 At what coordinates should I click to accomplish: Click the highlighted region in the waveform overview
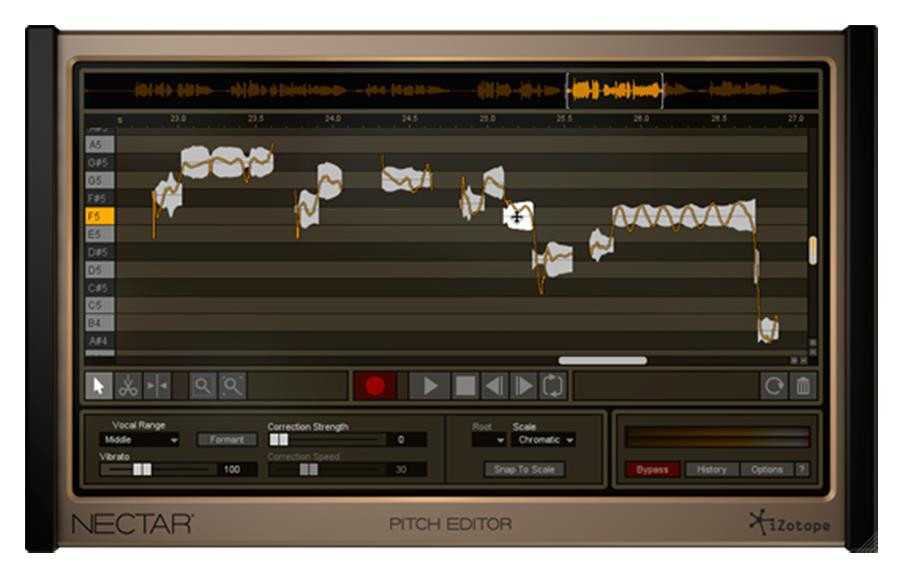point(615,91)
